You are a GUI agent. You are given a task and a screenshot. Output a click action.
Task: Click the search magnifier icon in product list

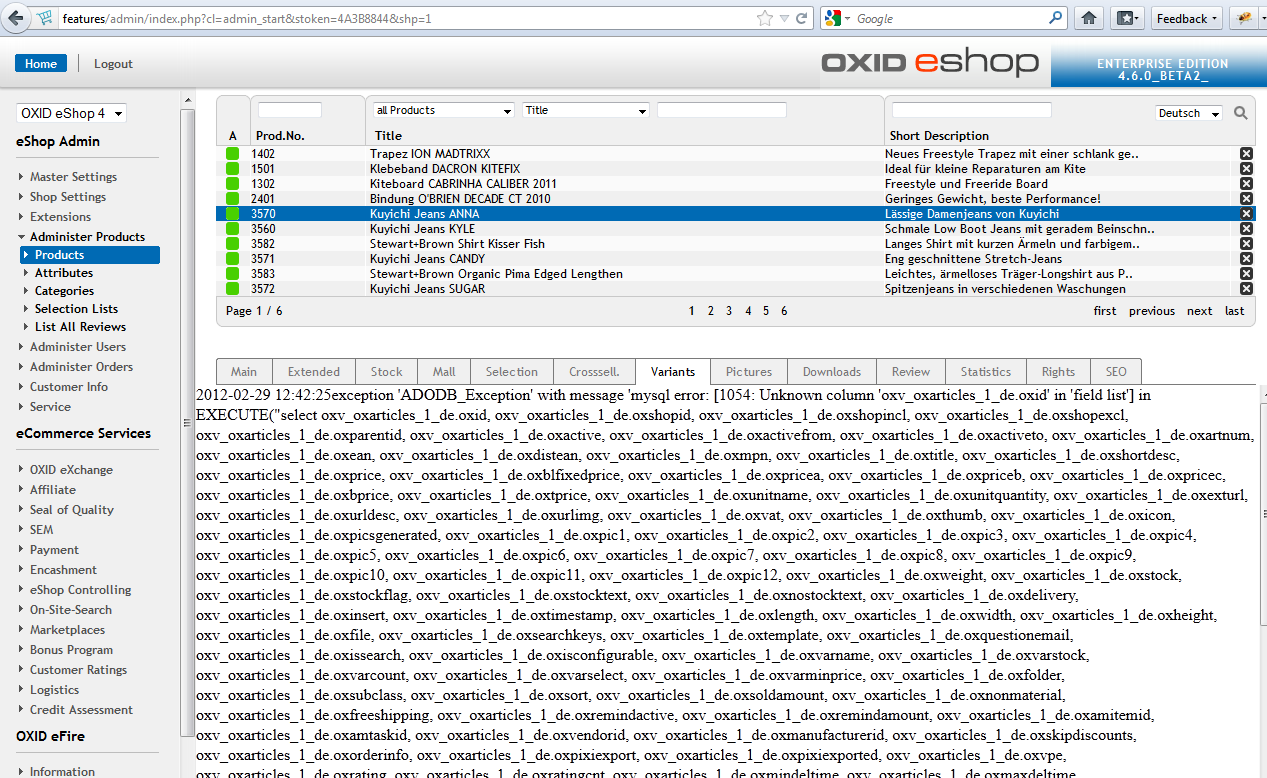point(1241,113)
